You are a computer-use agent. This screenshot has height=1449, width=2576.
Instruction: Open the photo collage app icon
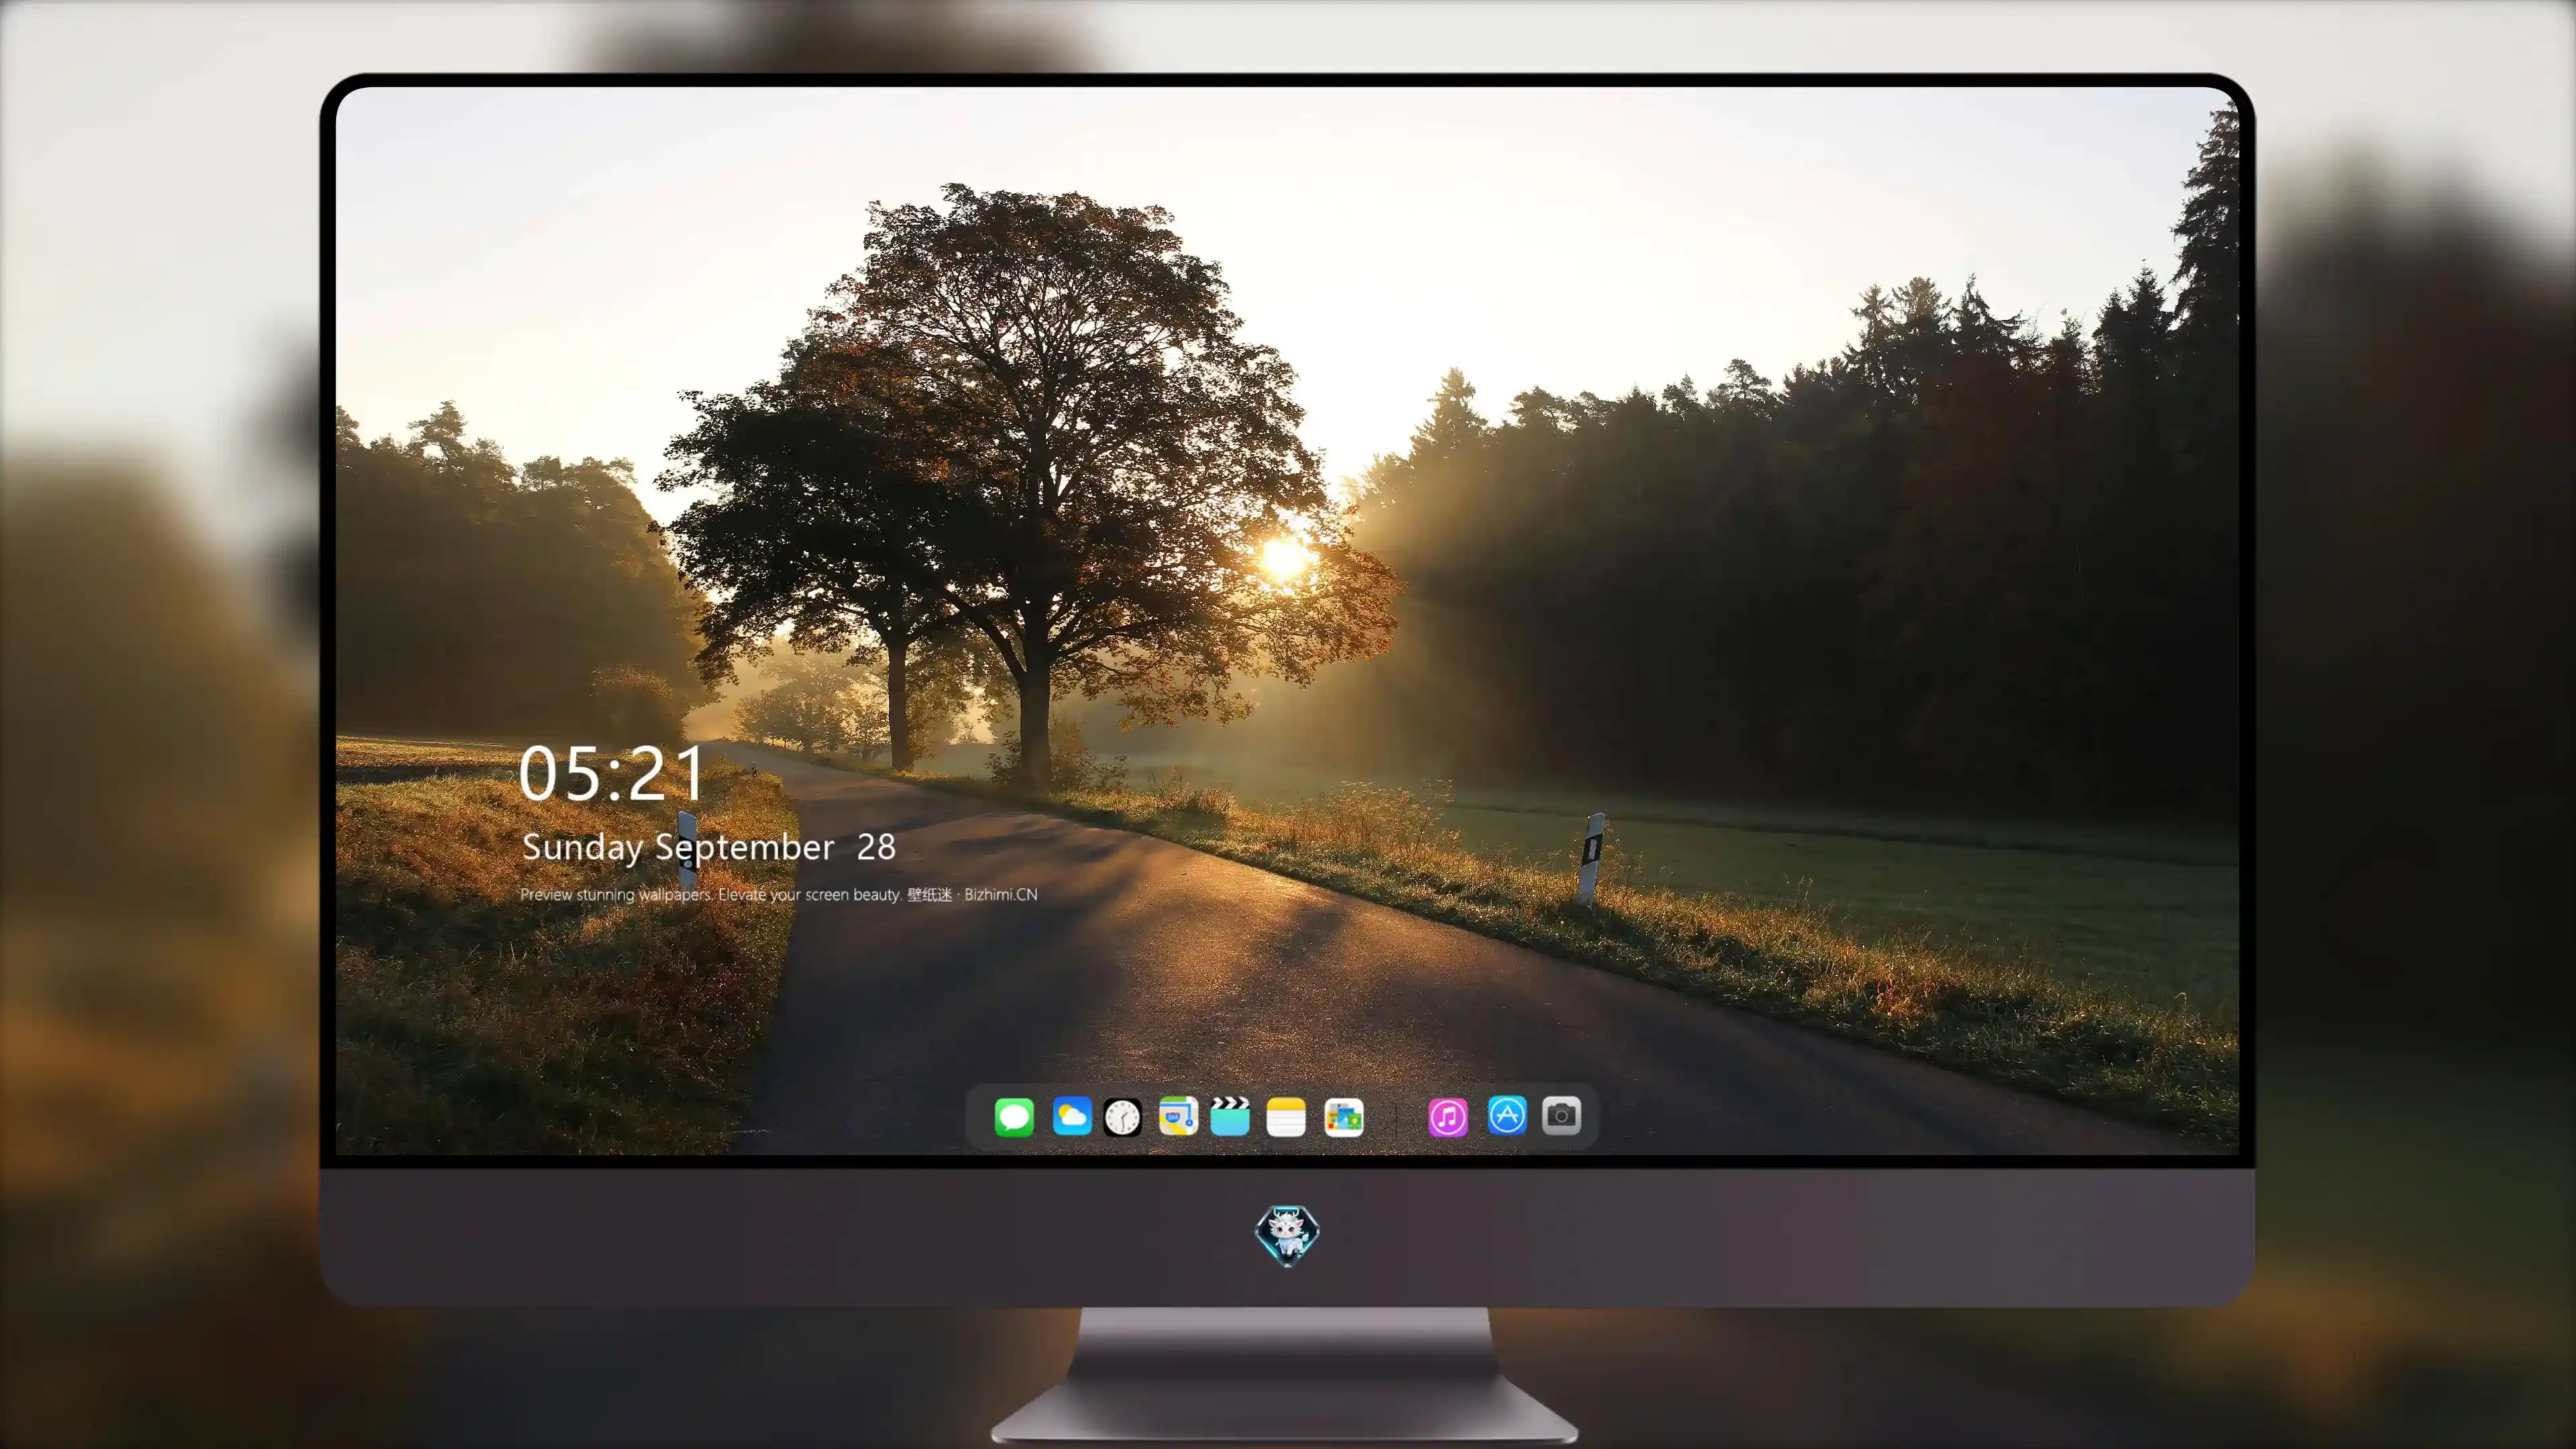pos(1343,1117)
